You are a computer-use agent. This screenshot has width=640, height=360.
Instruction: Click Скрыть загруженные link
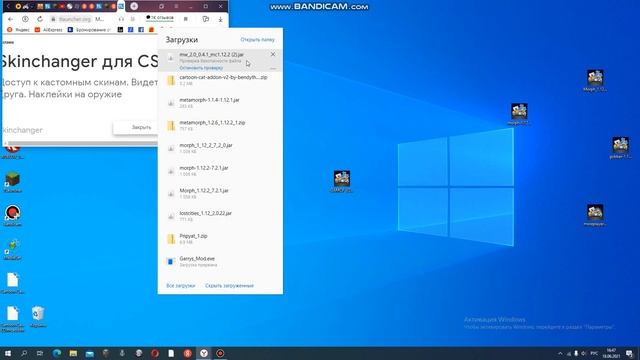tap(229, 286)
